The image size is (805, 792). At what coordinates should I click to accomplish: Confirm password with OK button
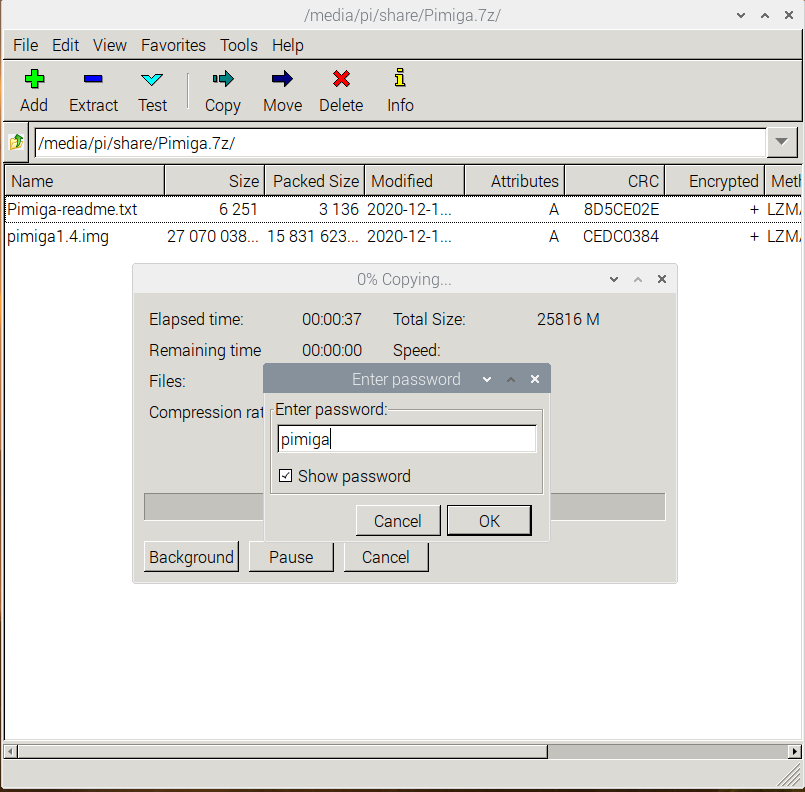(489, 520)
